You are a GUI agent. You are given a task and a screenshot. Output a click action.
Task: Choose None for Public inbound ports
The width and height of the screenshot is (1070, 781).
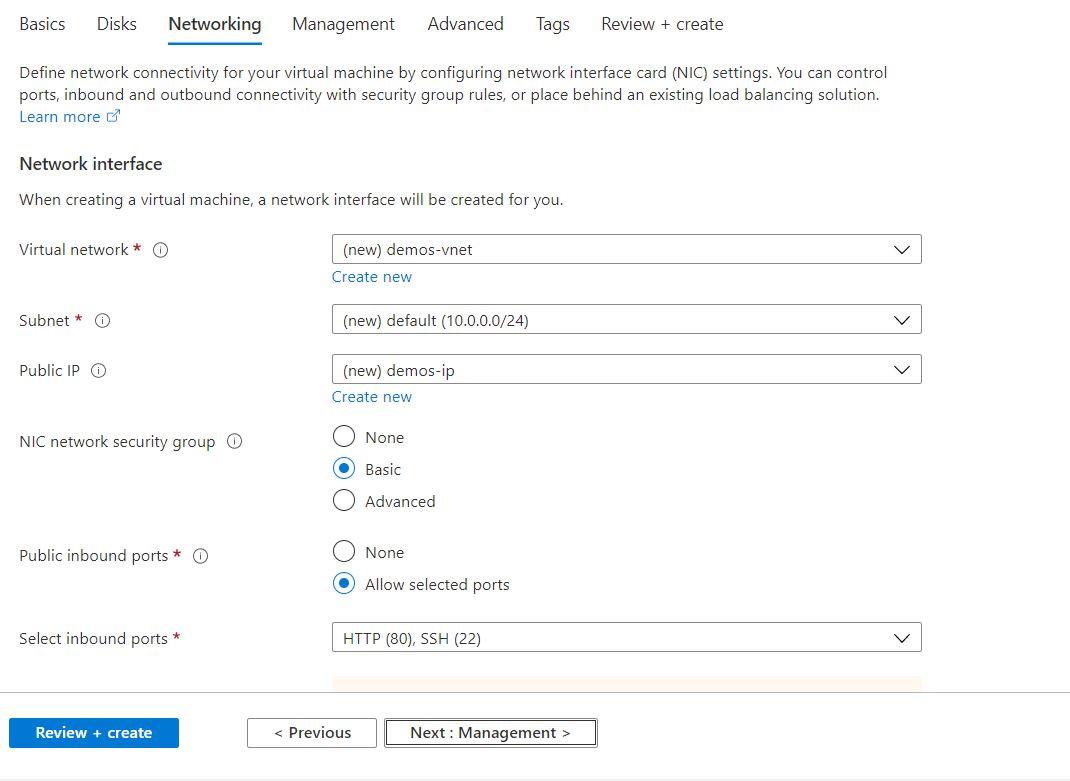coord(344,552)
